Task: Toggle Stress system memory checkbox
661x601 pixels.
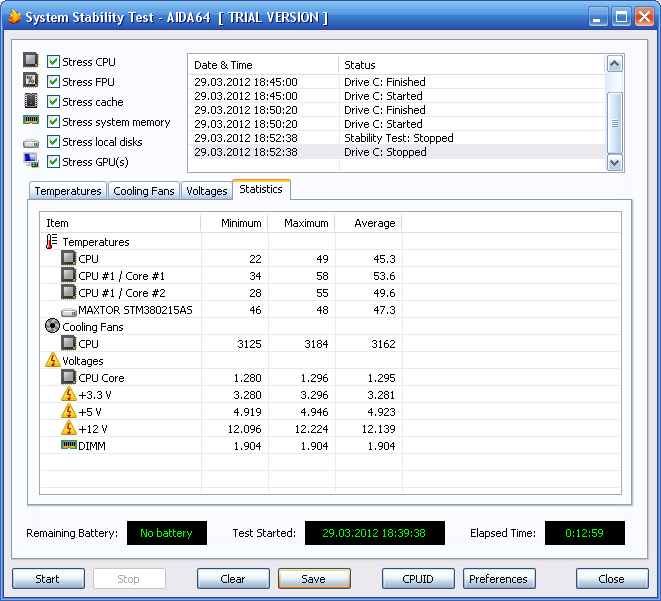Action: (53, 121)
